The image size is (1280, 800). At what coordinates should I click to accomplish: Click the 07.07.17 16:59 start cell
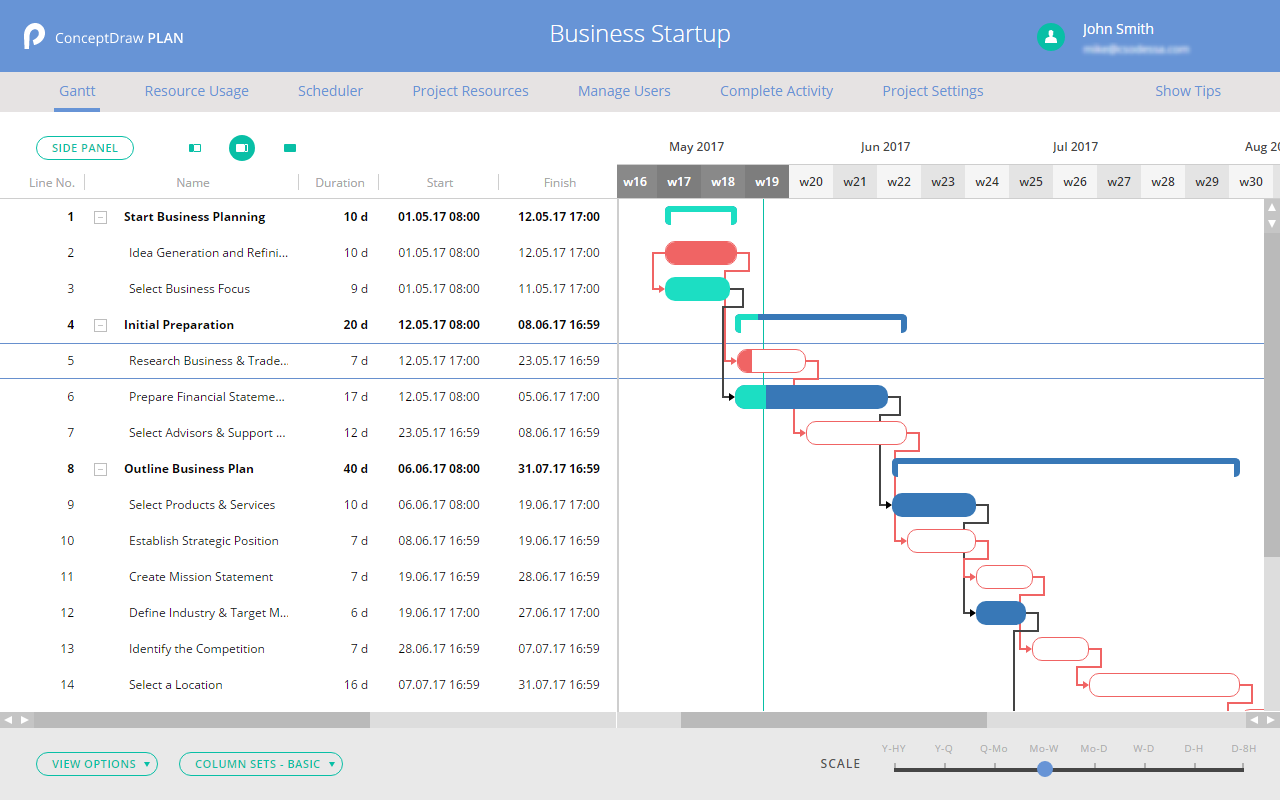pos(439,685)
